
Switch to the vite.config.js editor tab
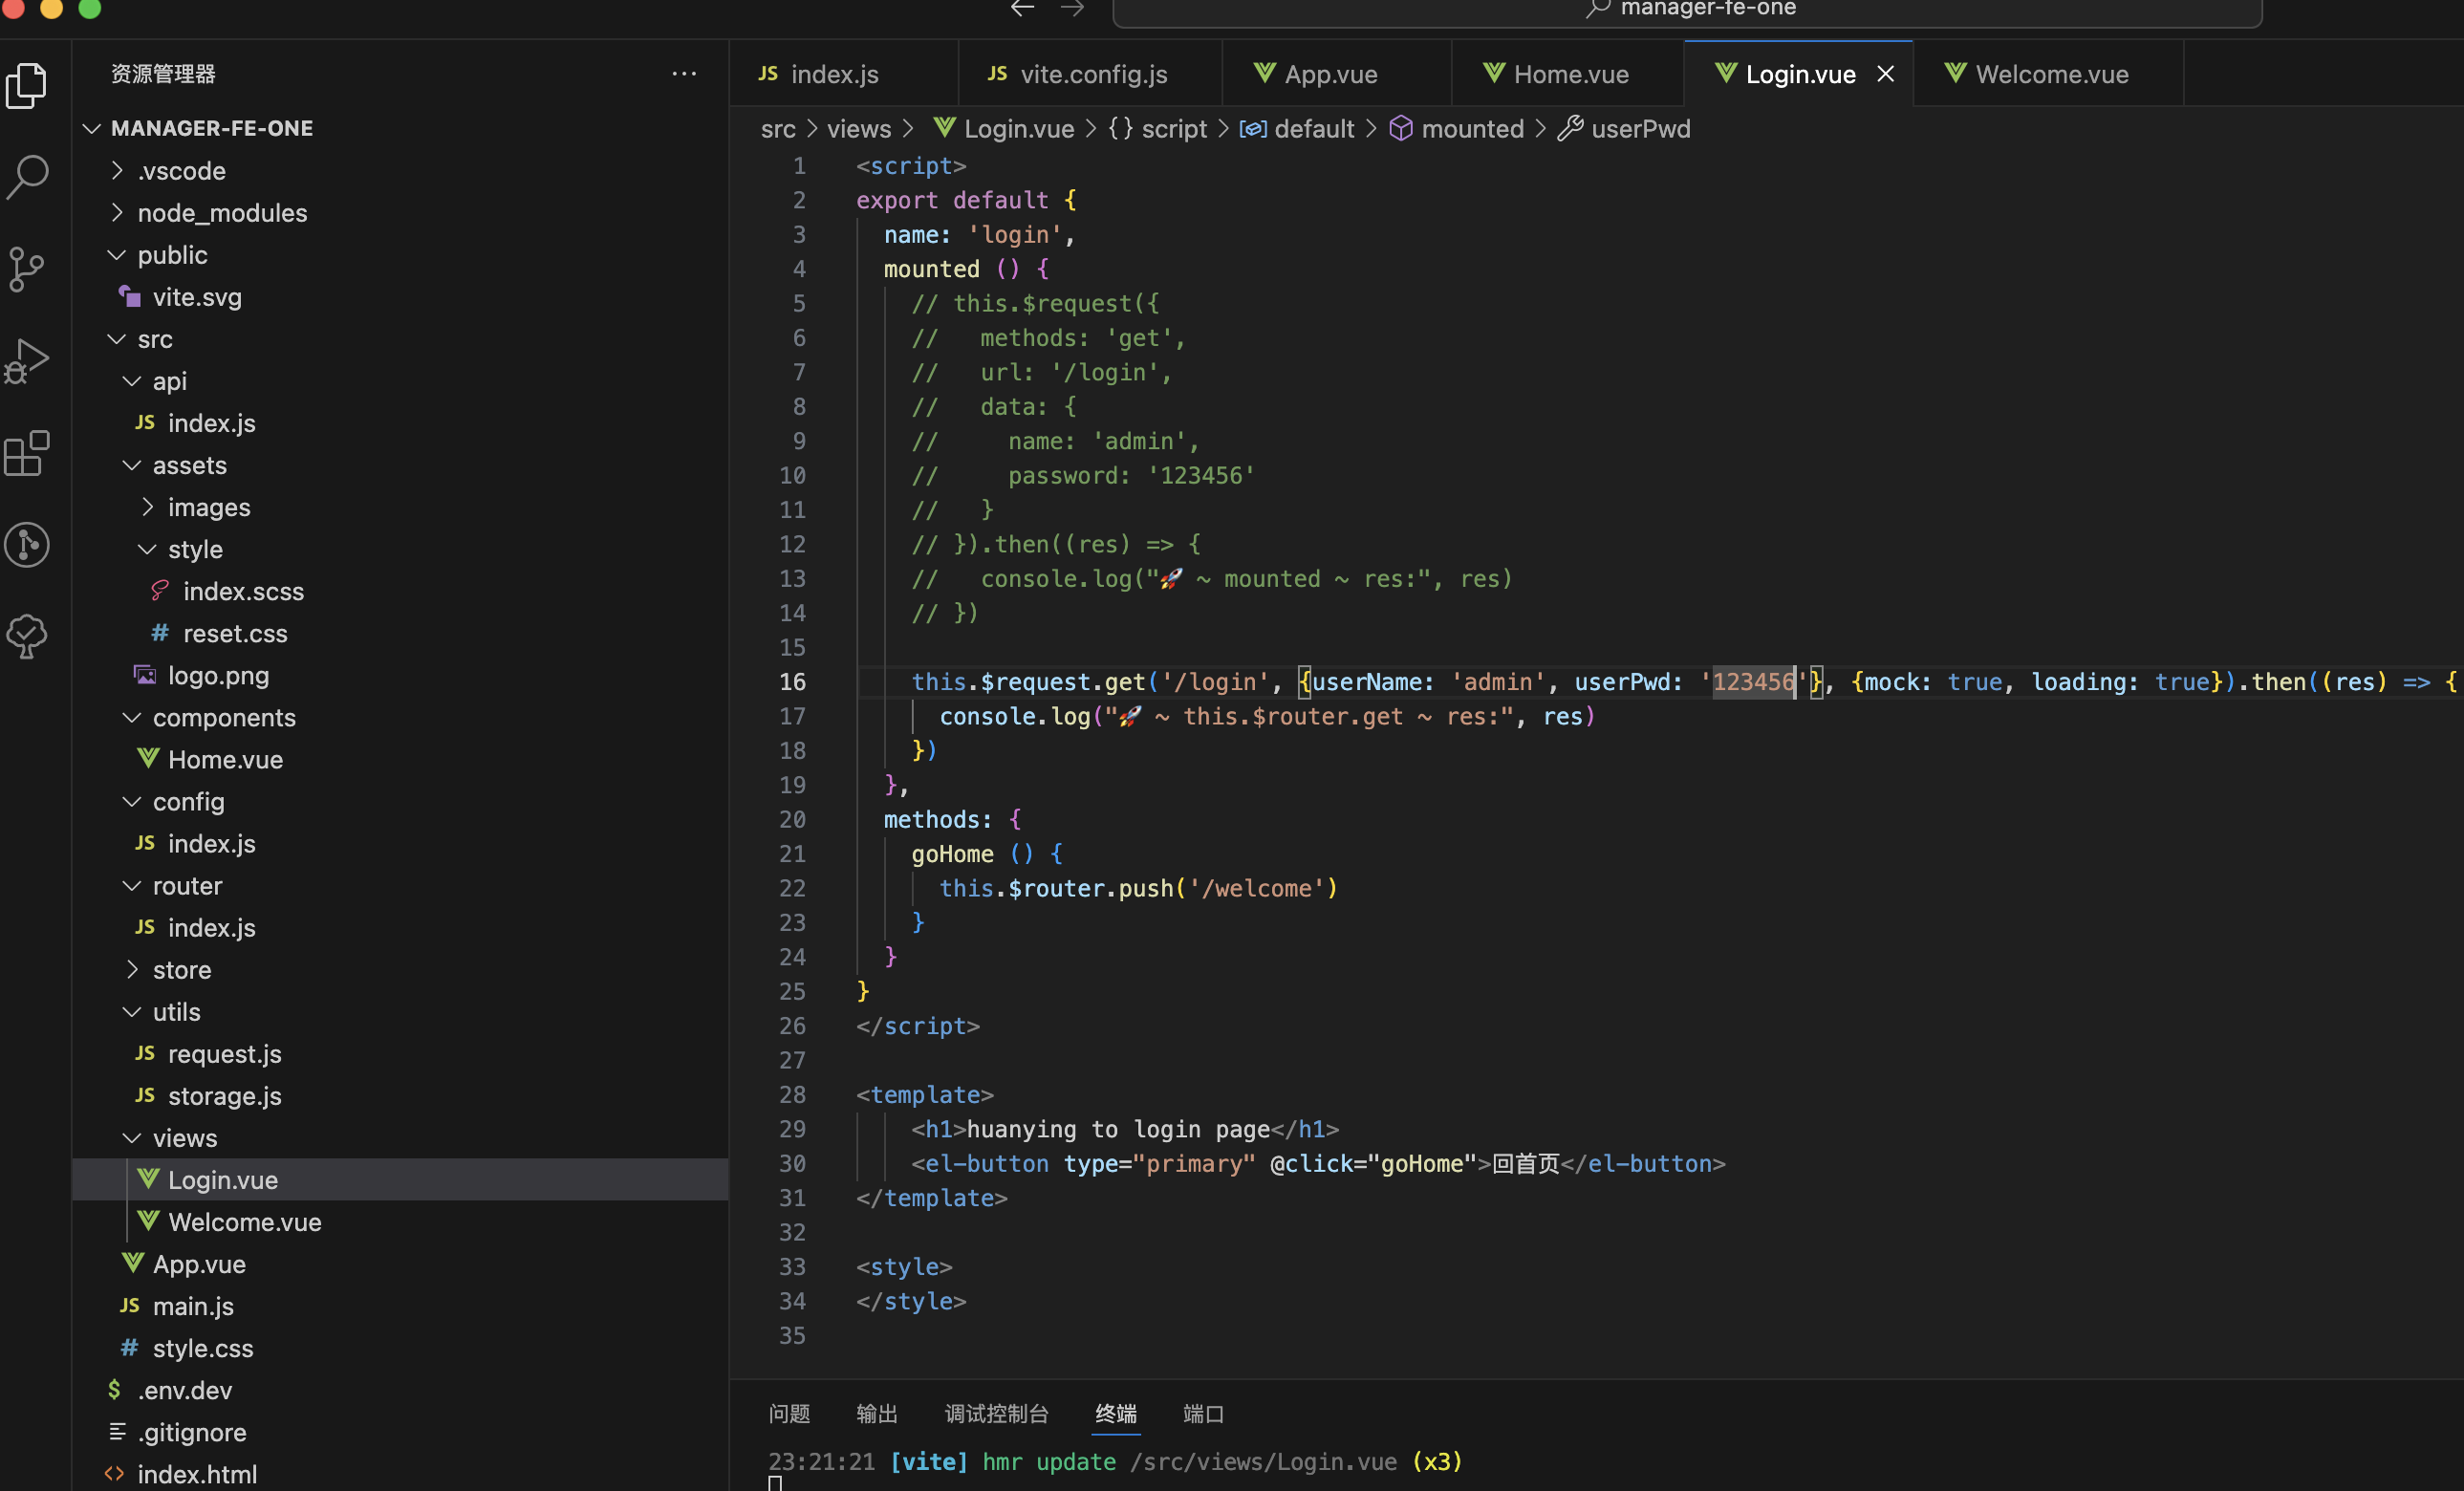pyautogui.click(x=1090, y=74)
